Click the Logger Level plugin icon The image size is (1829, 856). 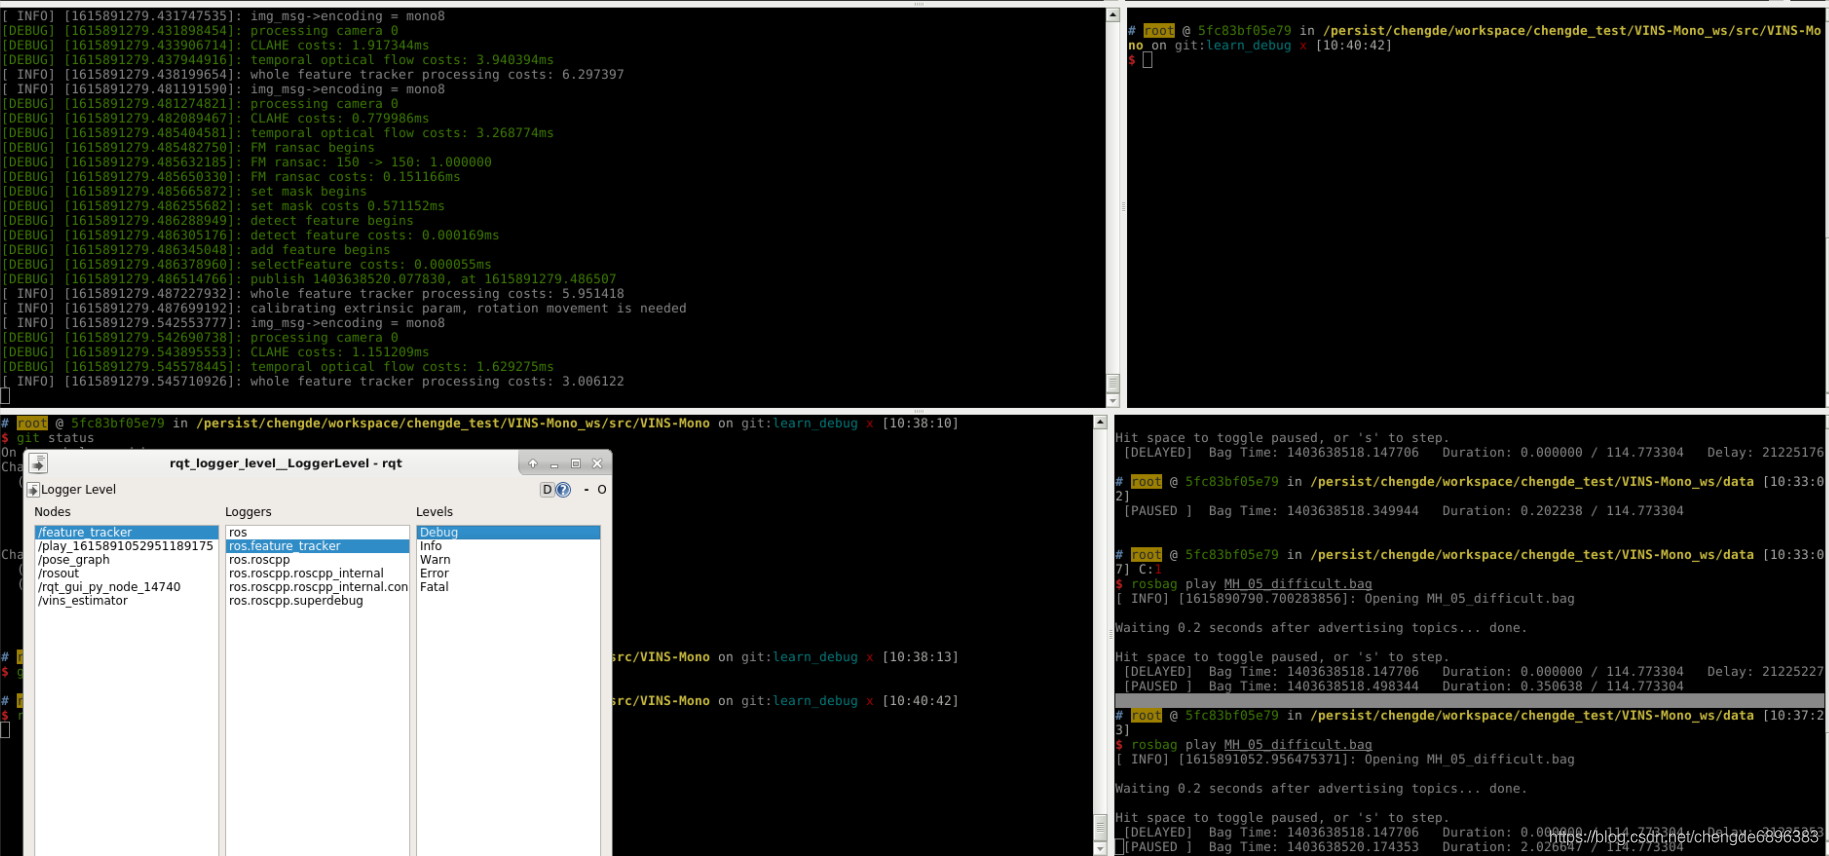(33, 490)
